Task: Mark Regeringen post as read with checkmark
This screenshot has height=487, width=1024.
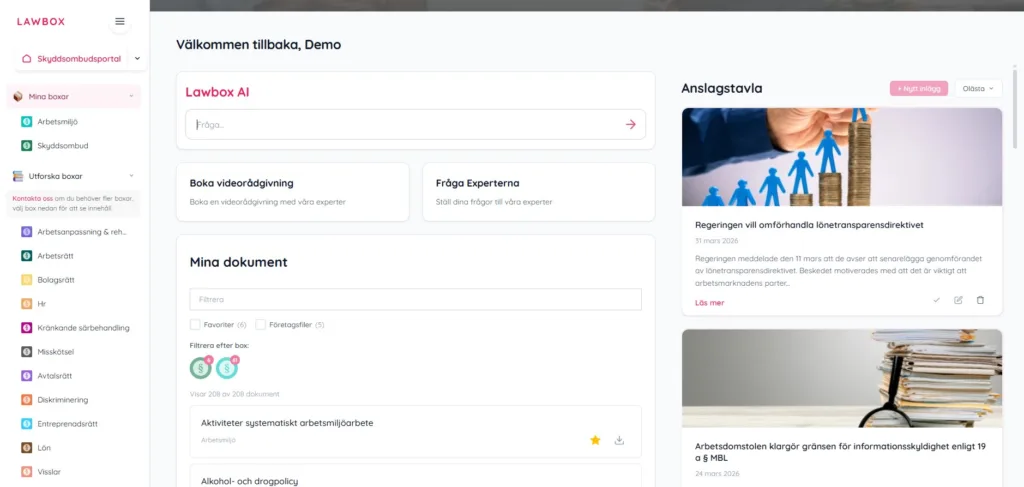Action: [936, 300]
